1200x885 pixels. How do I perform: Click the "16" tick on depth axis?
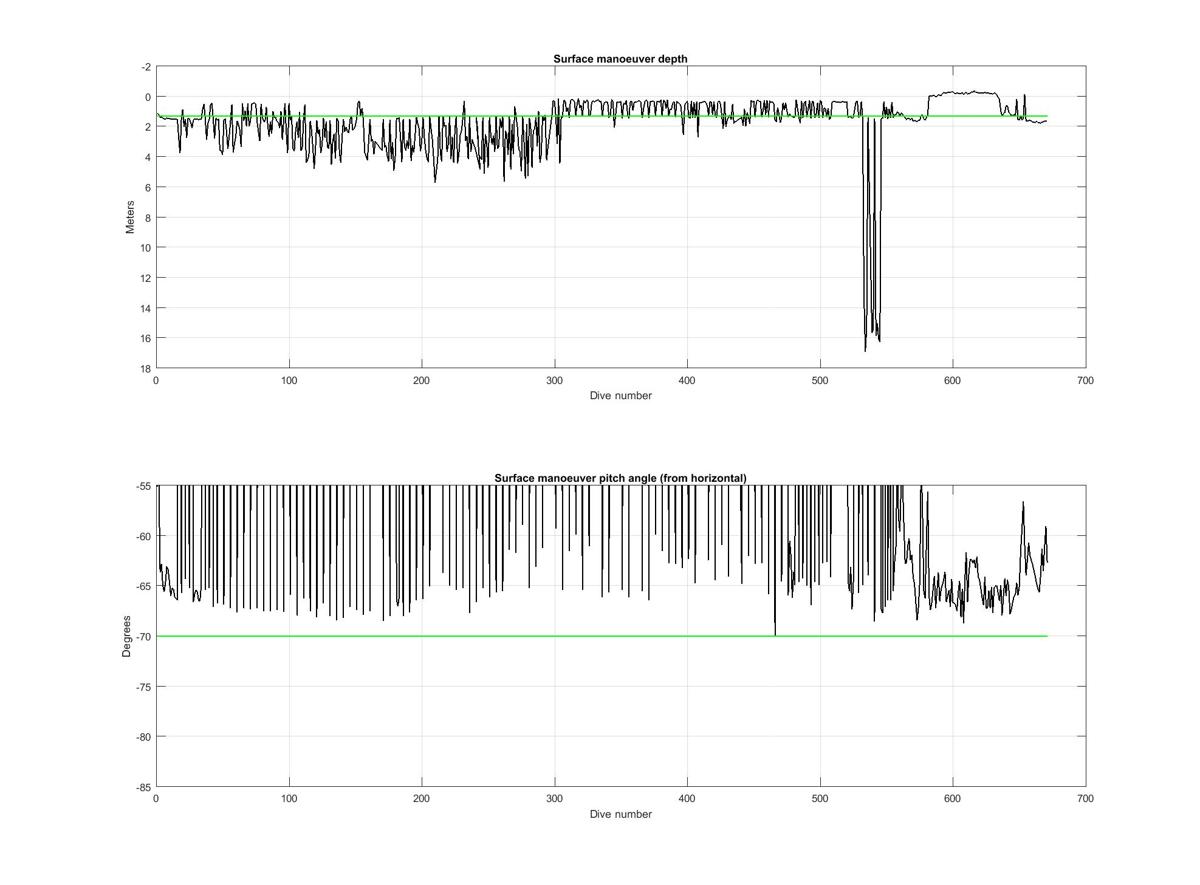145,338
